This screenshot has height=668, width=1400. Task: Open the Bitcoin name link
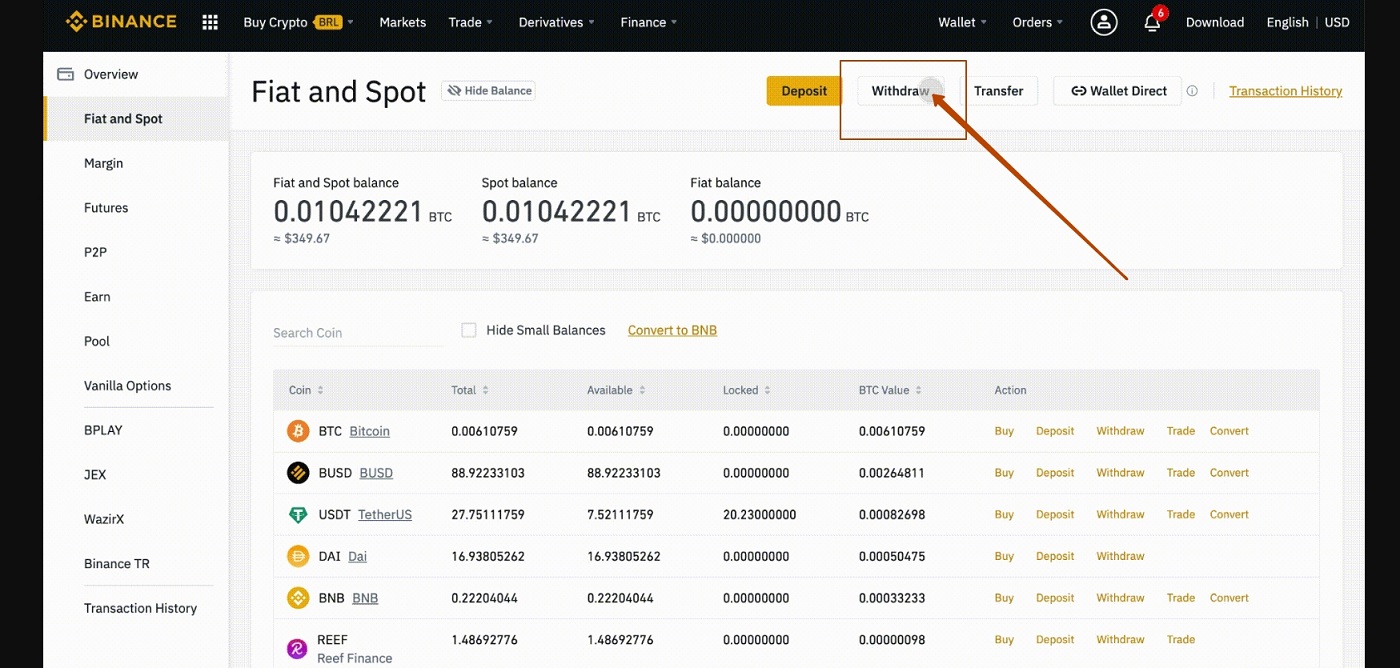point(369,431)
